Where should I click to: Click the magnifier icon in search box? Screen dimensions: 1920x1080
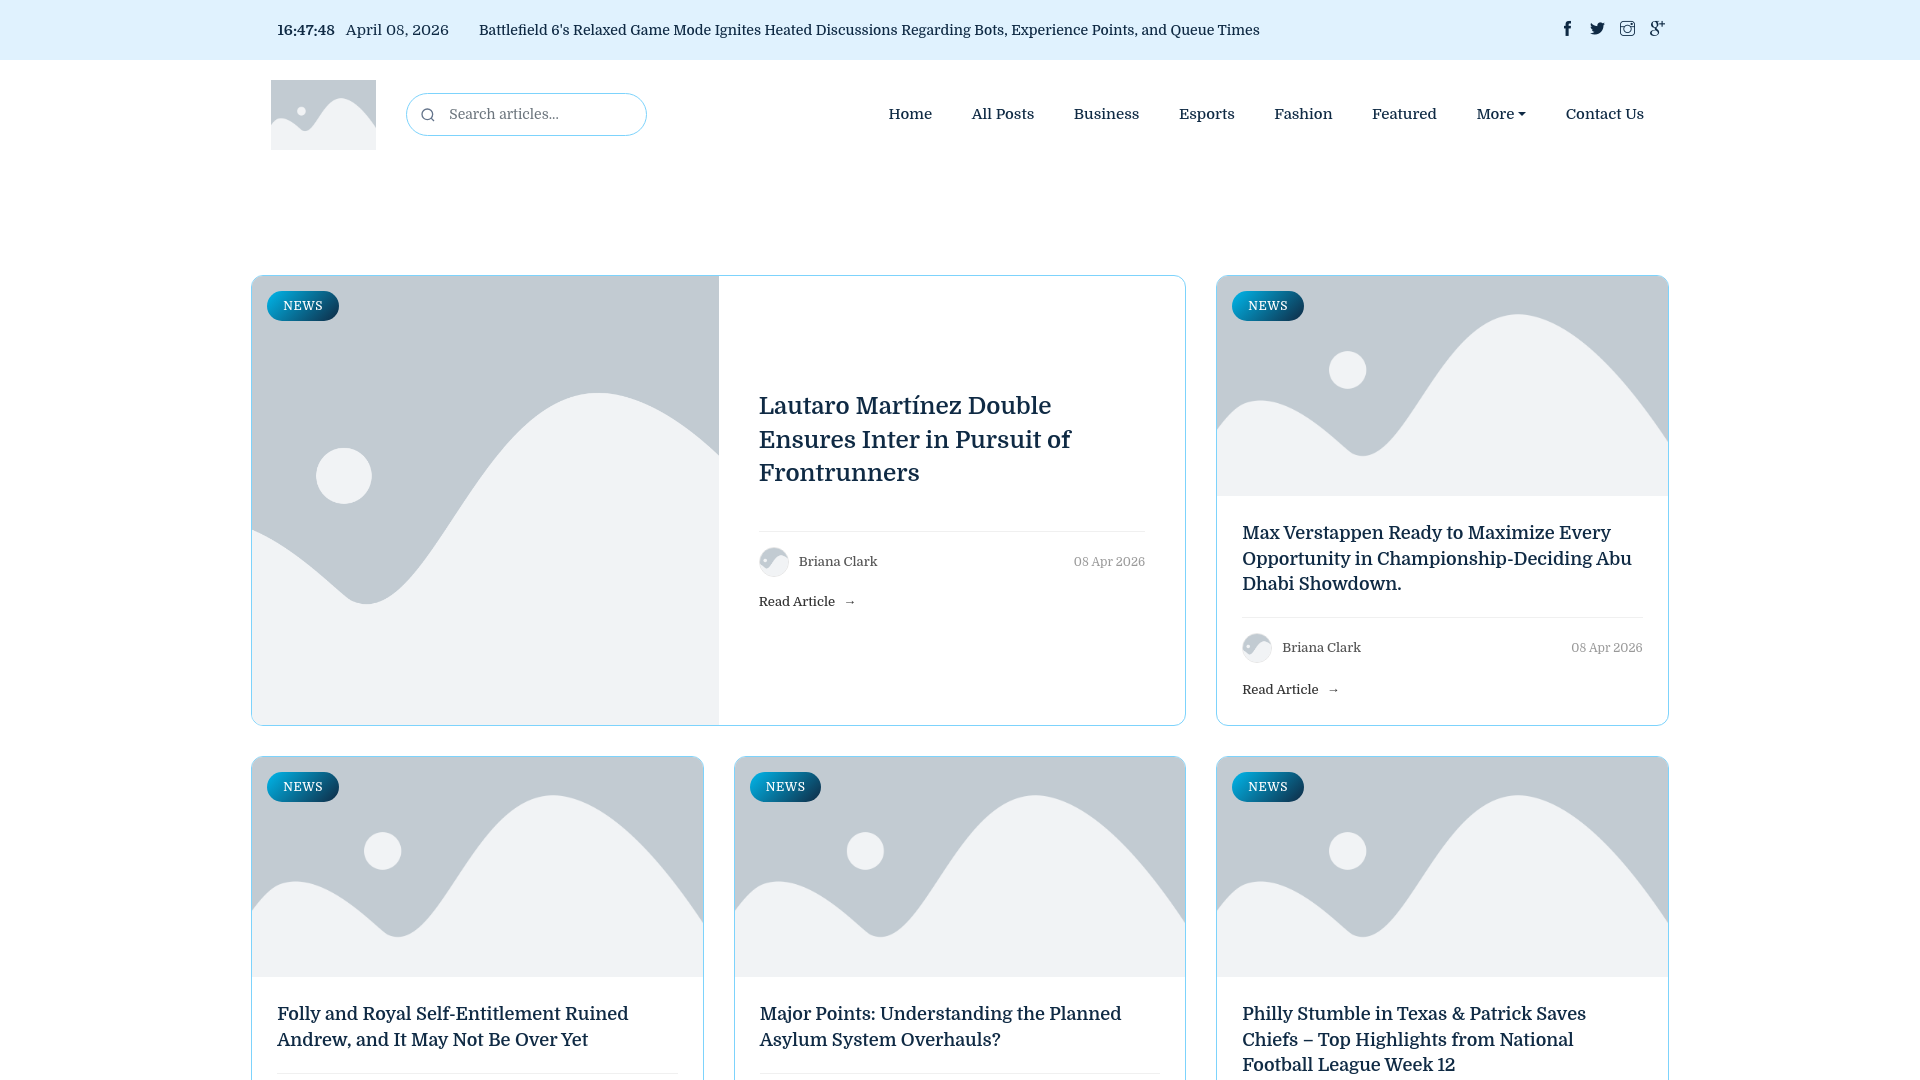click(428, 115)
